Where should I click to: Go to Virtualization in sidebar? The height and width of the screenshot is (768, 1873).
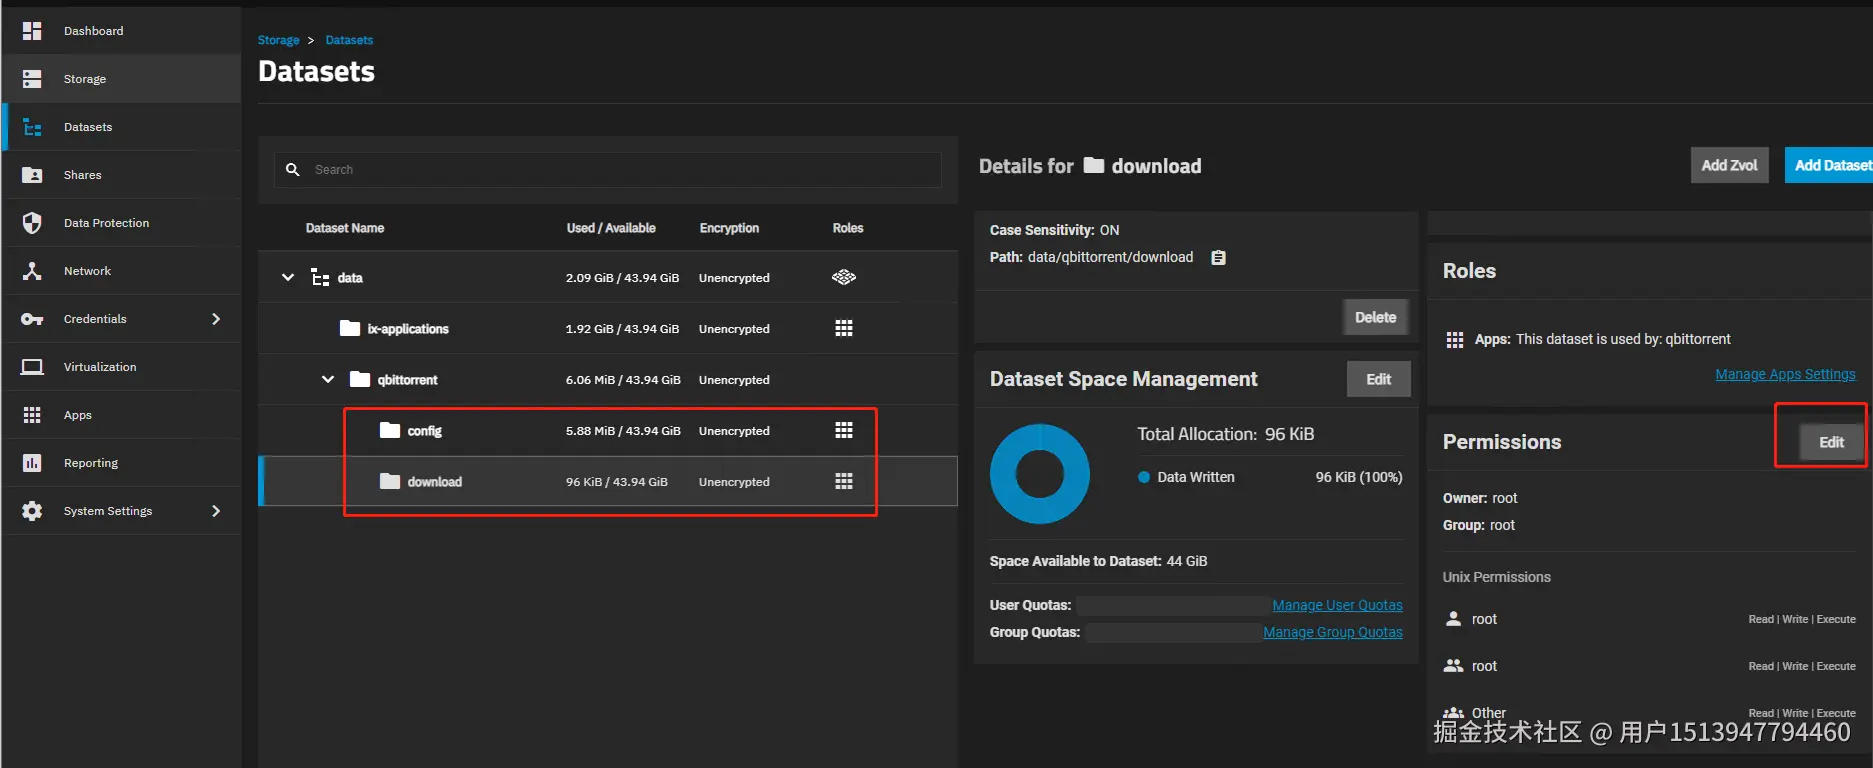click(100, 367)
